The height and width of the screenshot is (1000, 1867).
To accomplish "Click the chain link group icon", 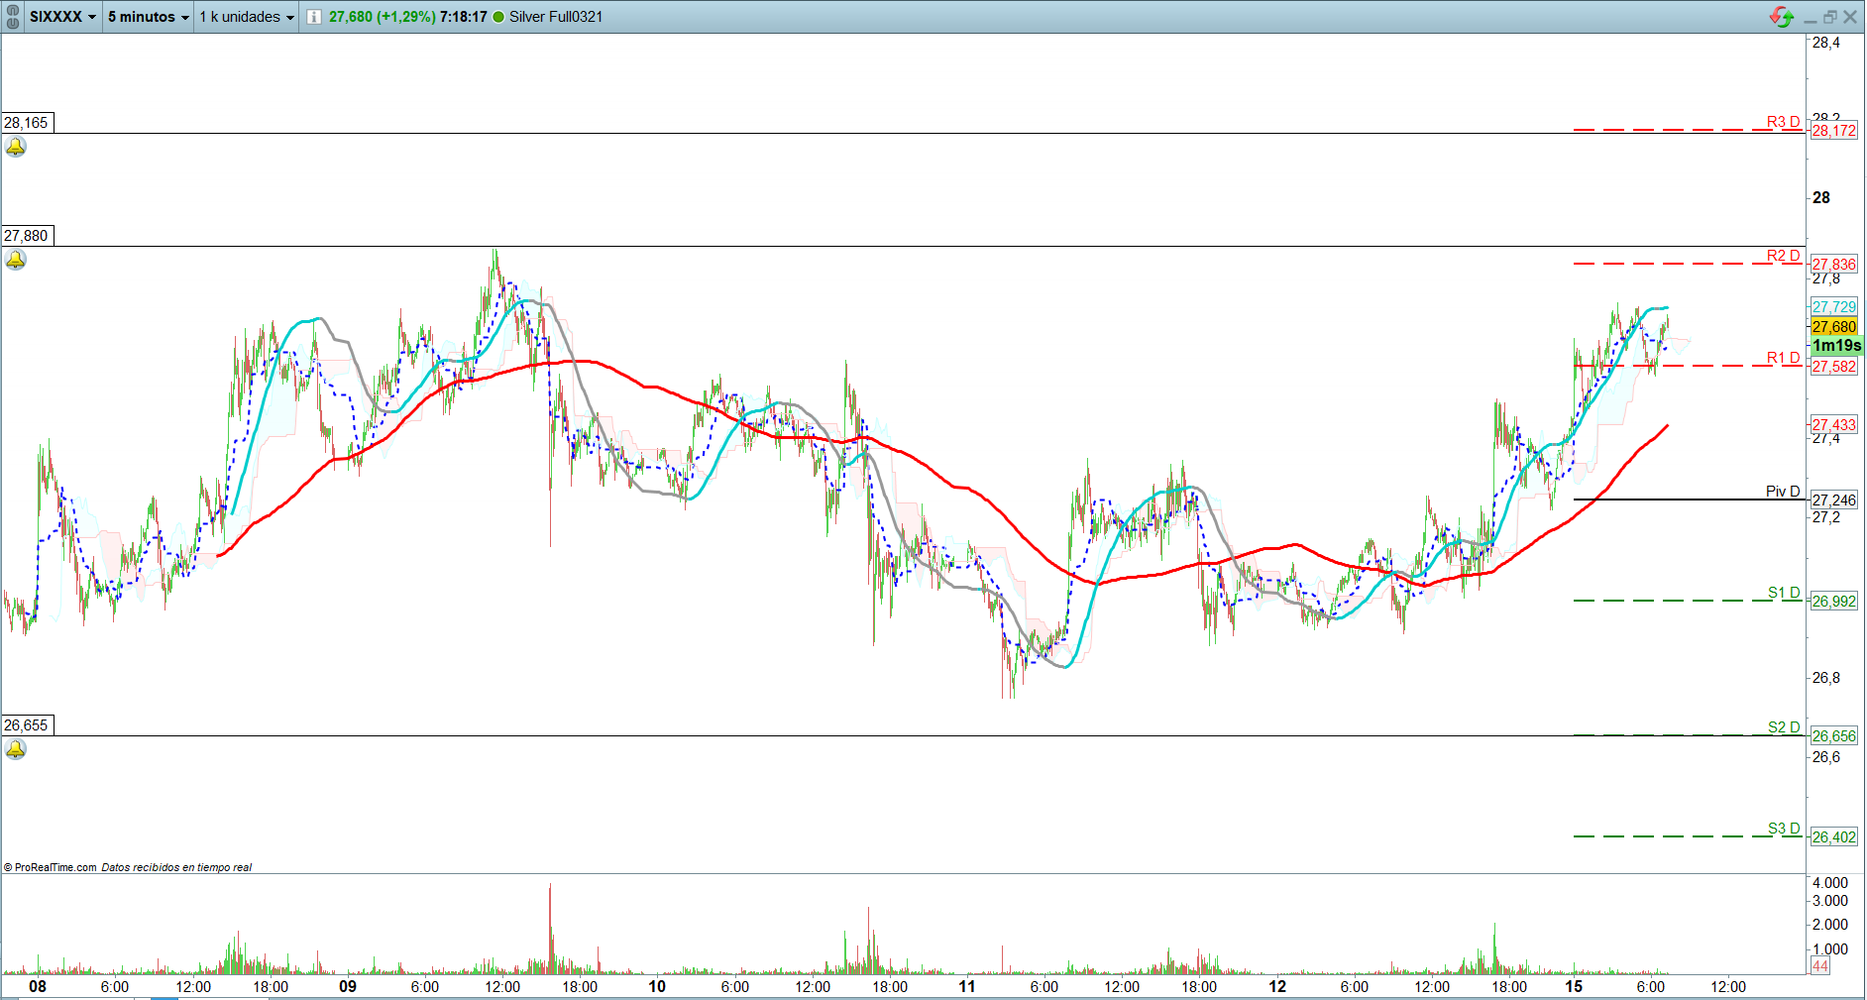I will 13,16.
